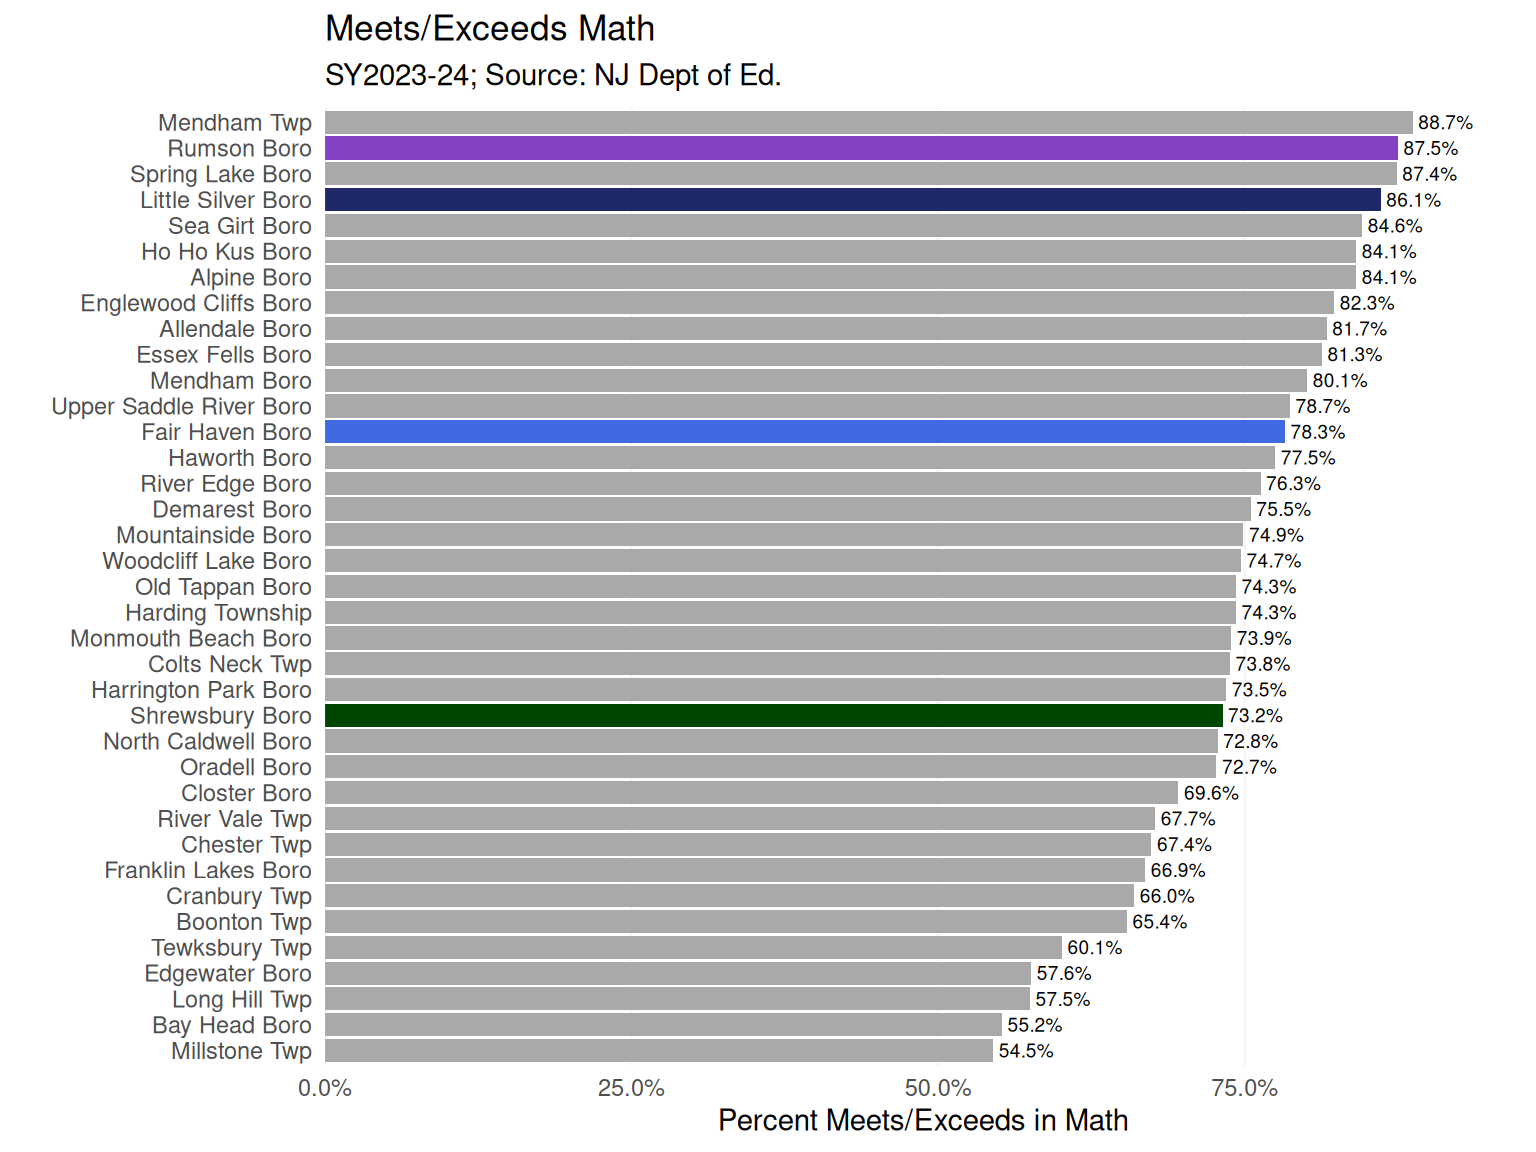Screen dimensions: 1536x1152
Task: Click the 50.0% x-axis tick label
Action: point(938,1089)
